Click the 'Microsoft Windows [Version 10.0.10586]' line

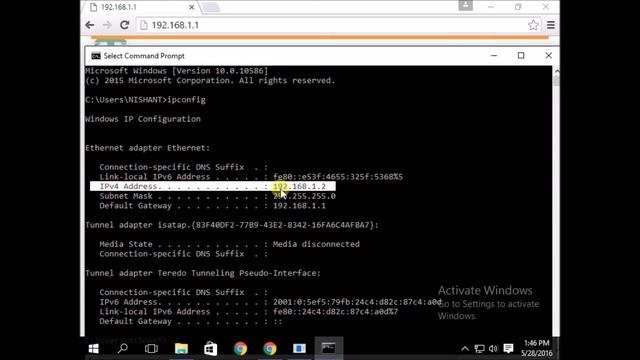click(x=177, y=71)
